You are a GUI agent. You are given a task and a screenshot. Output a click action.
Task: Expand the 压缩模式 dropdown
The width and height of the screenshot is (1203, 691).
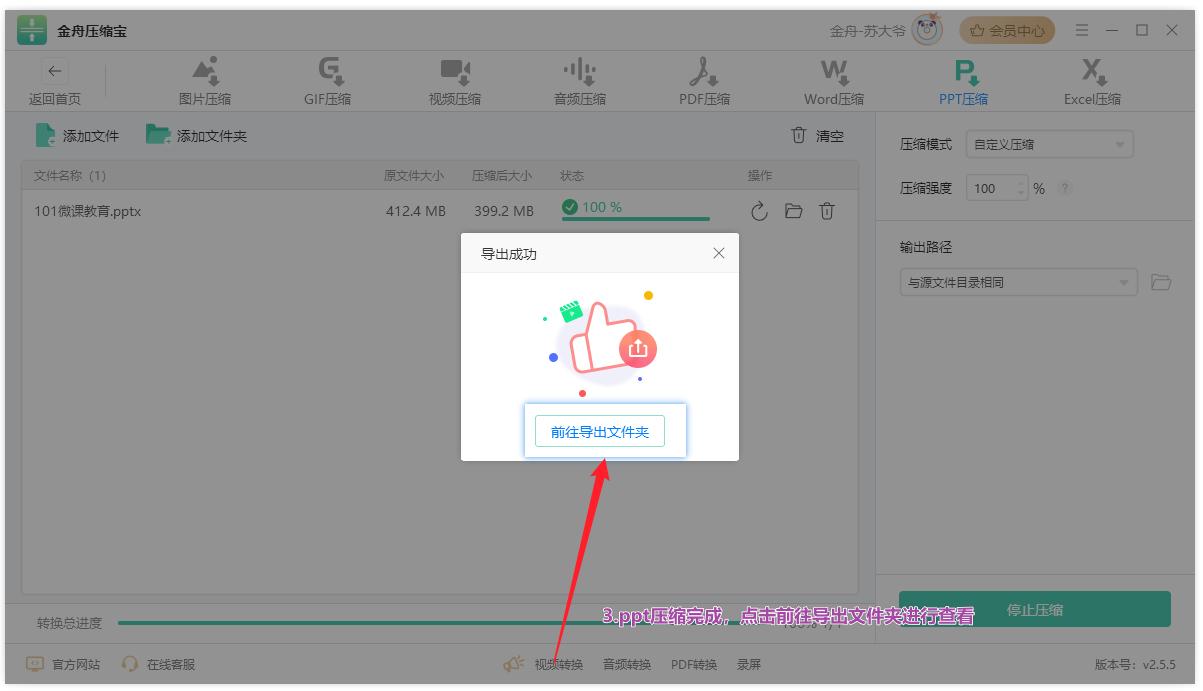coord(1119,145)
